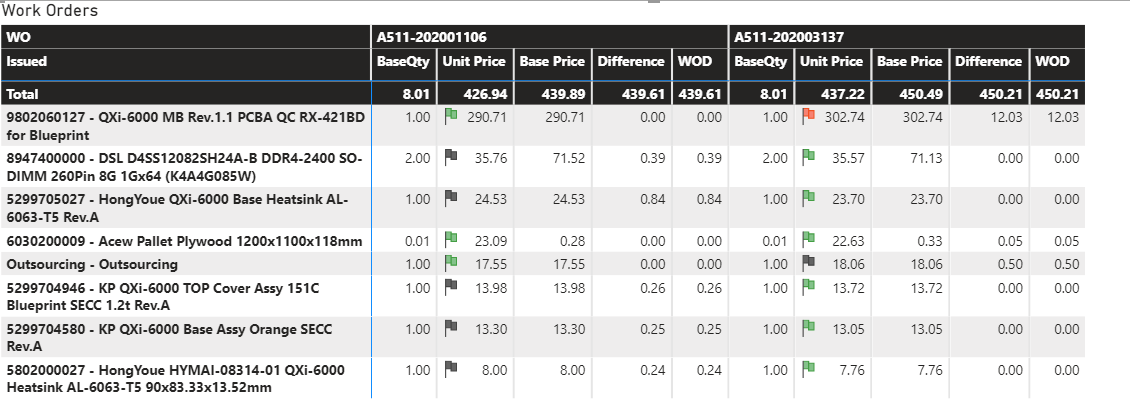
Task: Click green flag beside 23.09 unit price
Action: pos(451,238)
